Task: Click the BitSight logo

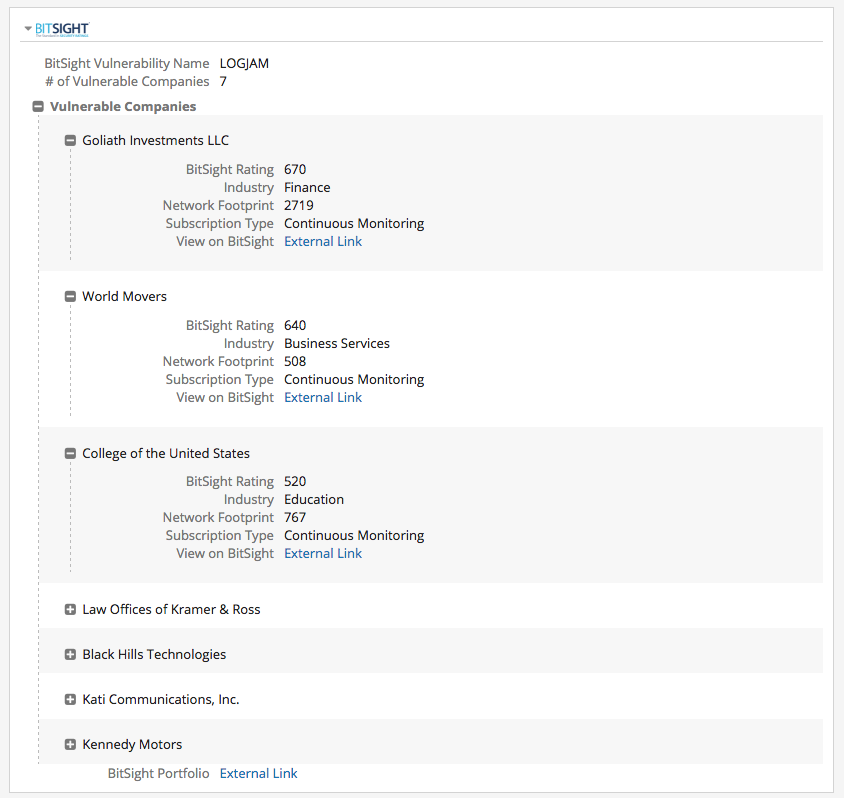Action: tap(62, 30)
